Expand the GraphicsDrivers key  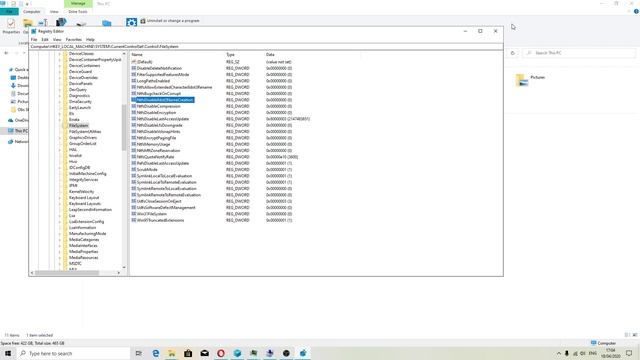pyautogui.click(x=60, y=138)
